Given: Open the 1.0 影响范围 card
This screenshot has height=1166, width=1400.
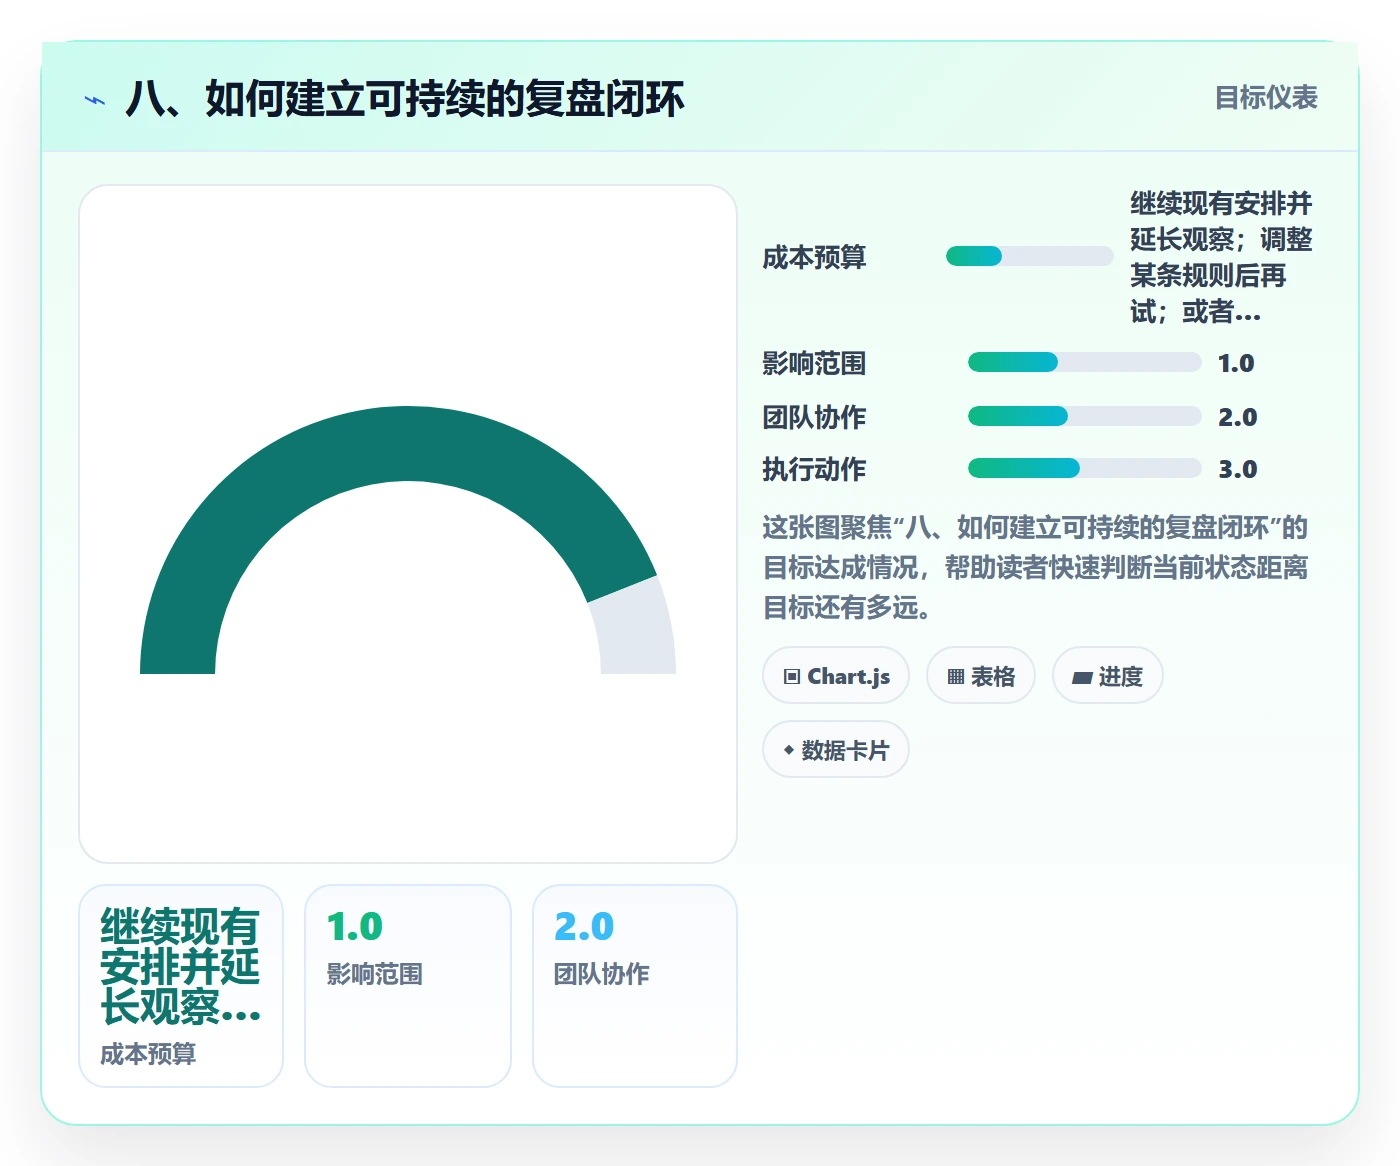Looking at the screenshot, I should 408,986.
